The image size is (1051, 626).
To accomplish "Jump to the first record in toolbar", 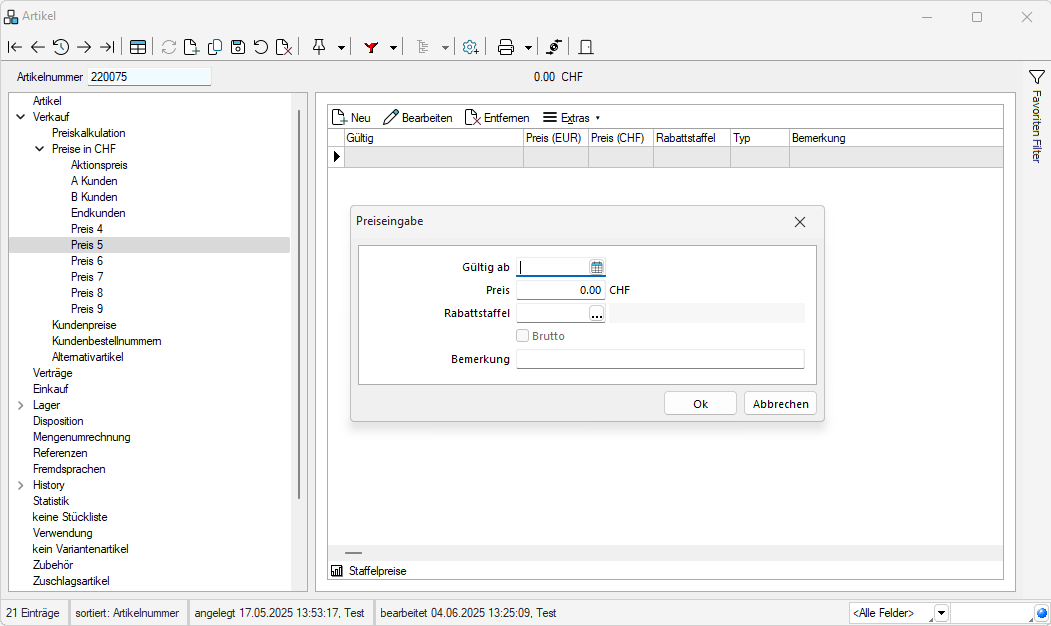I will pos(14,47).
